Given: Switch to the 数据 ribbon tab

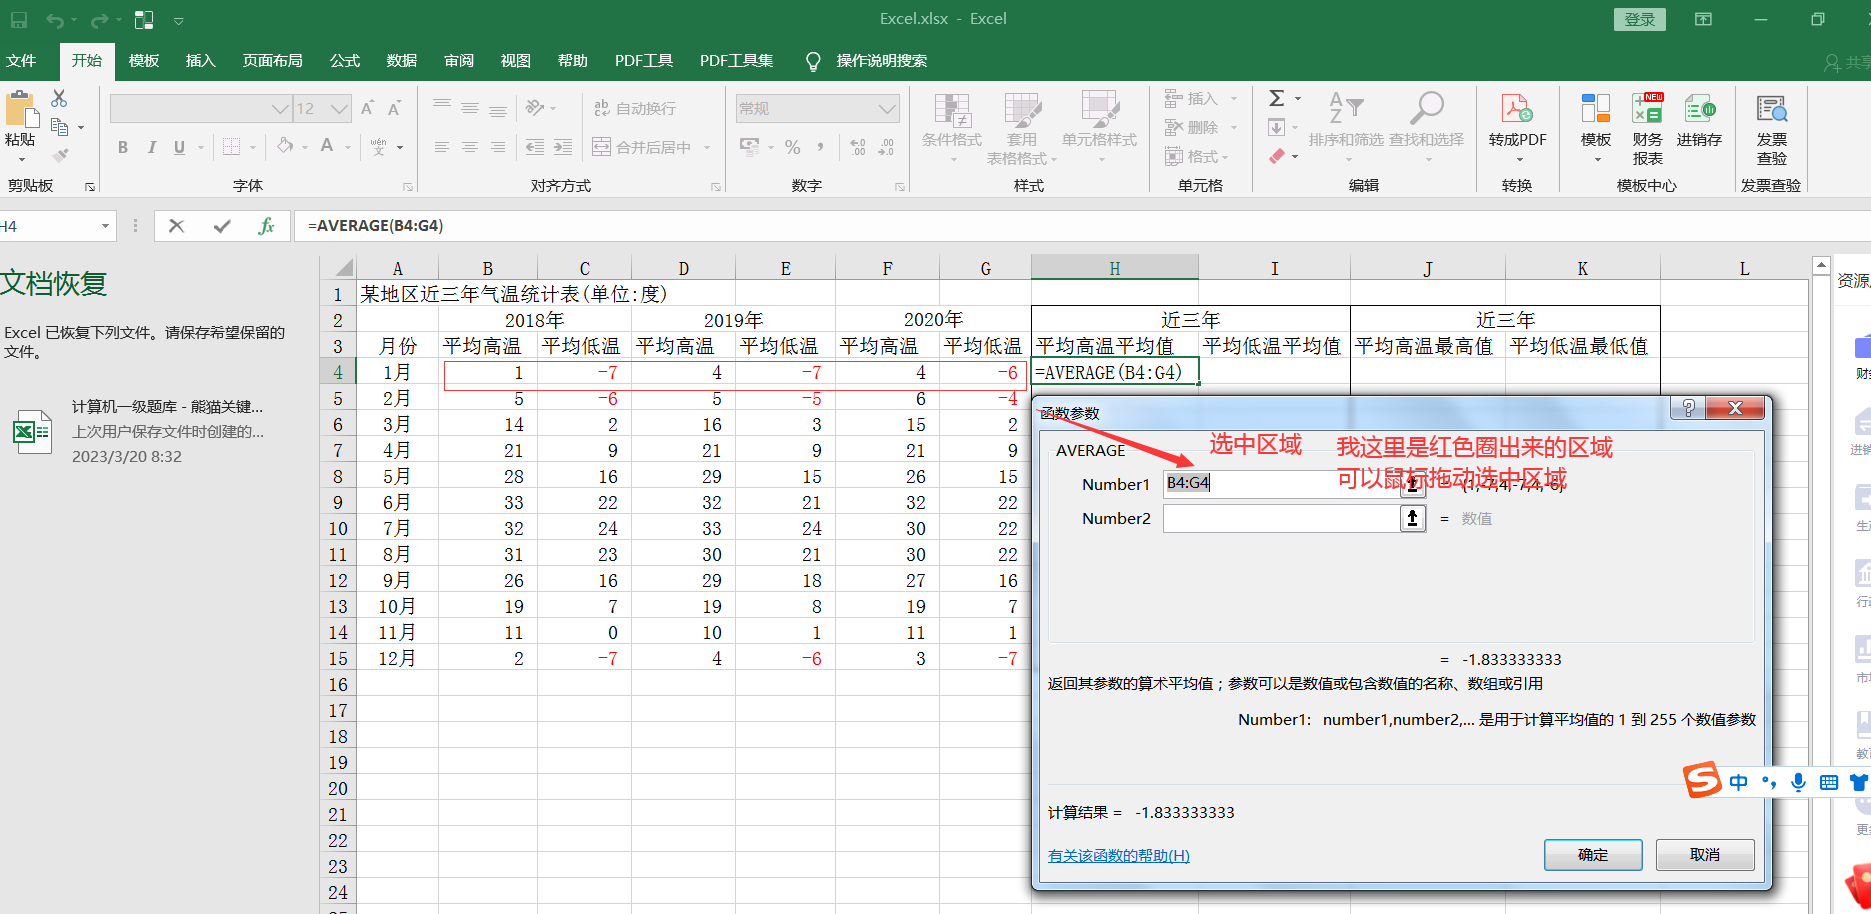Looking at the screenshot, I should coord(401,61).
